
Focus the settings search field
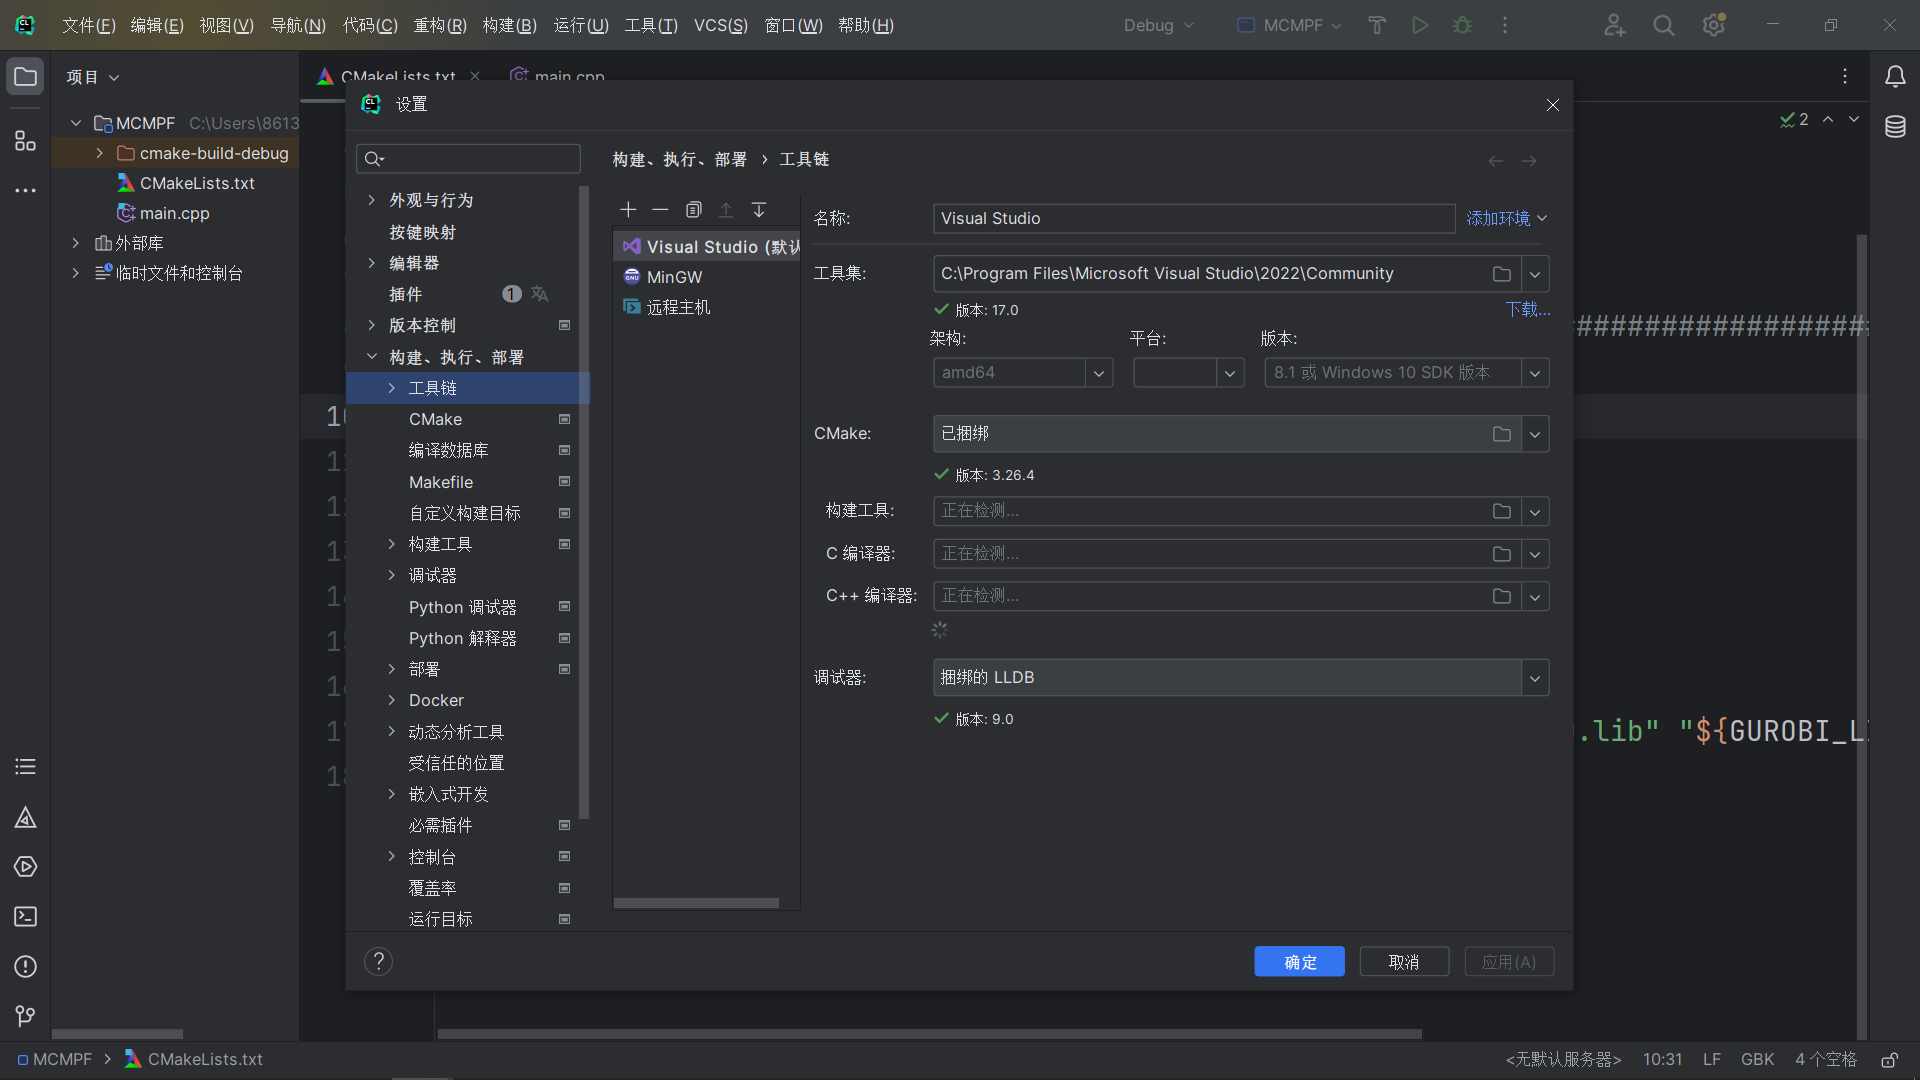pos(468,158)
